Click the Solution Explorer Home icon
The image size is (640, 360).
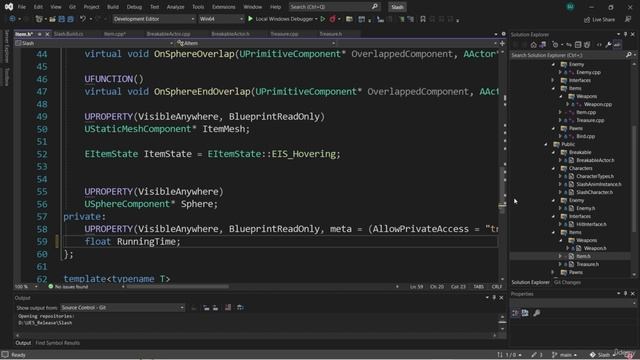(533, 44)
